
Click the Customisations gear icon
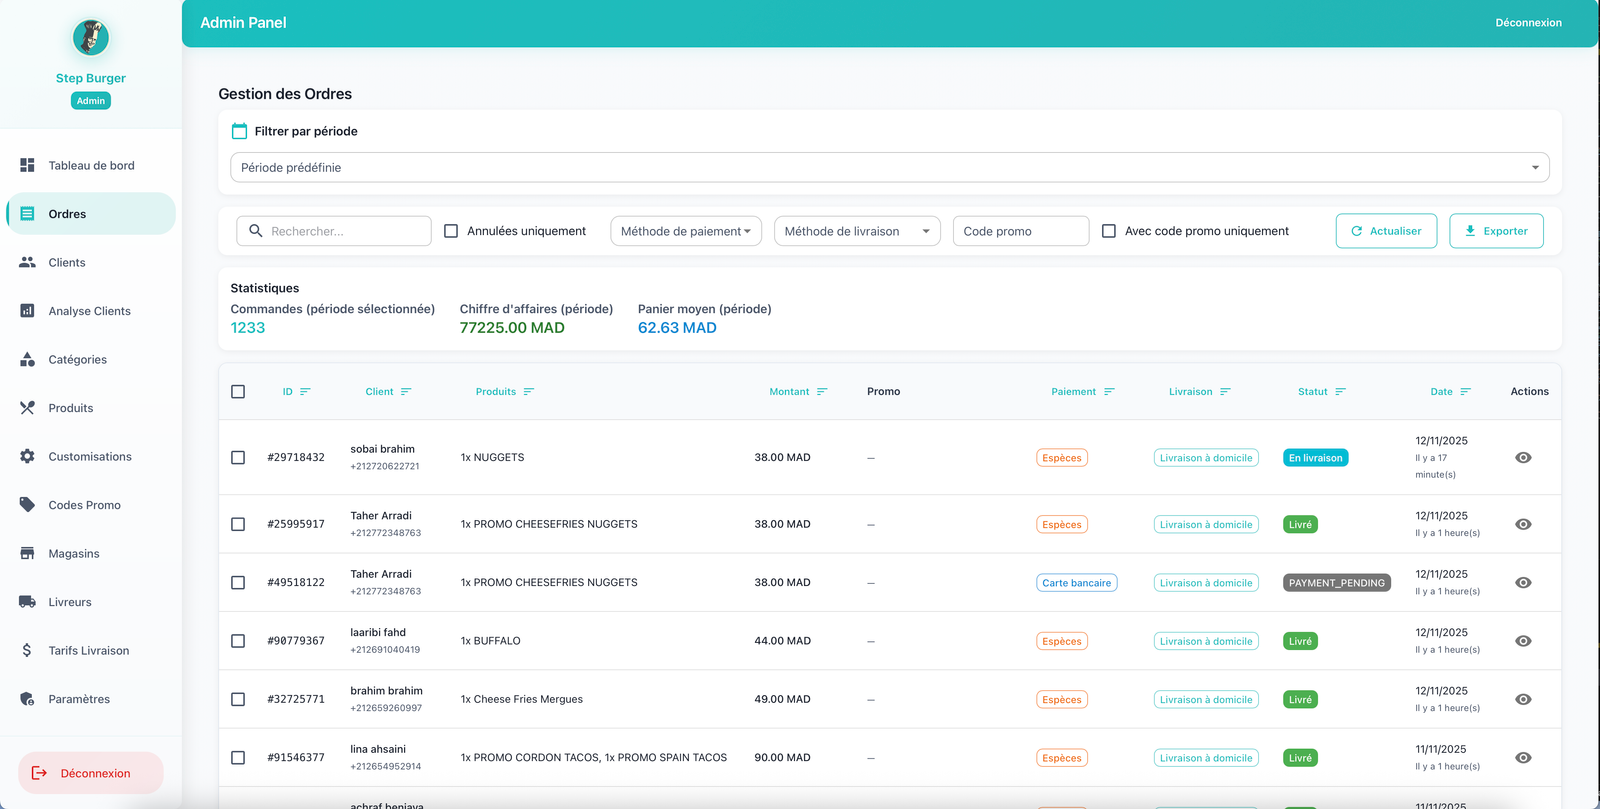(27, 456)
